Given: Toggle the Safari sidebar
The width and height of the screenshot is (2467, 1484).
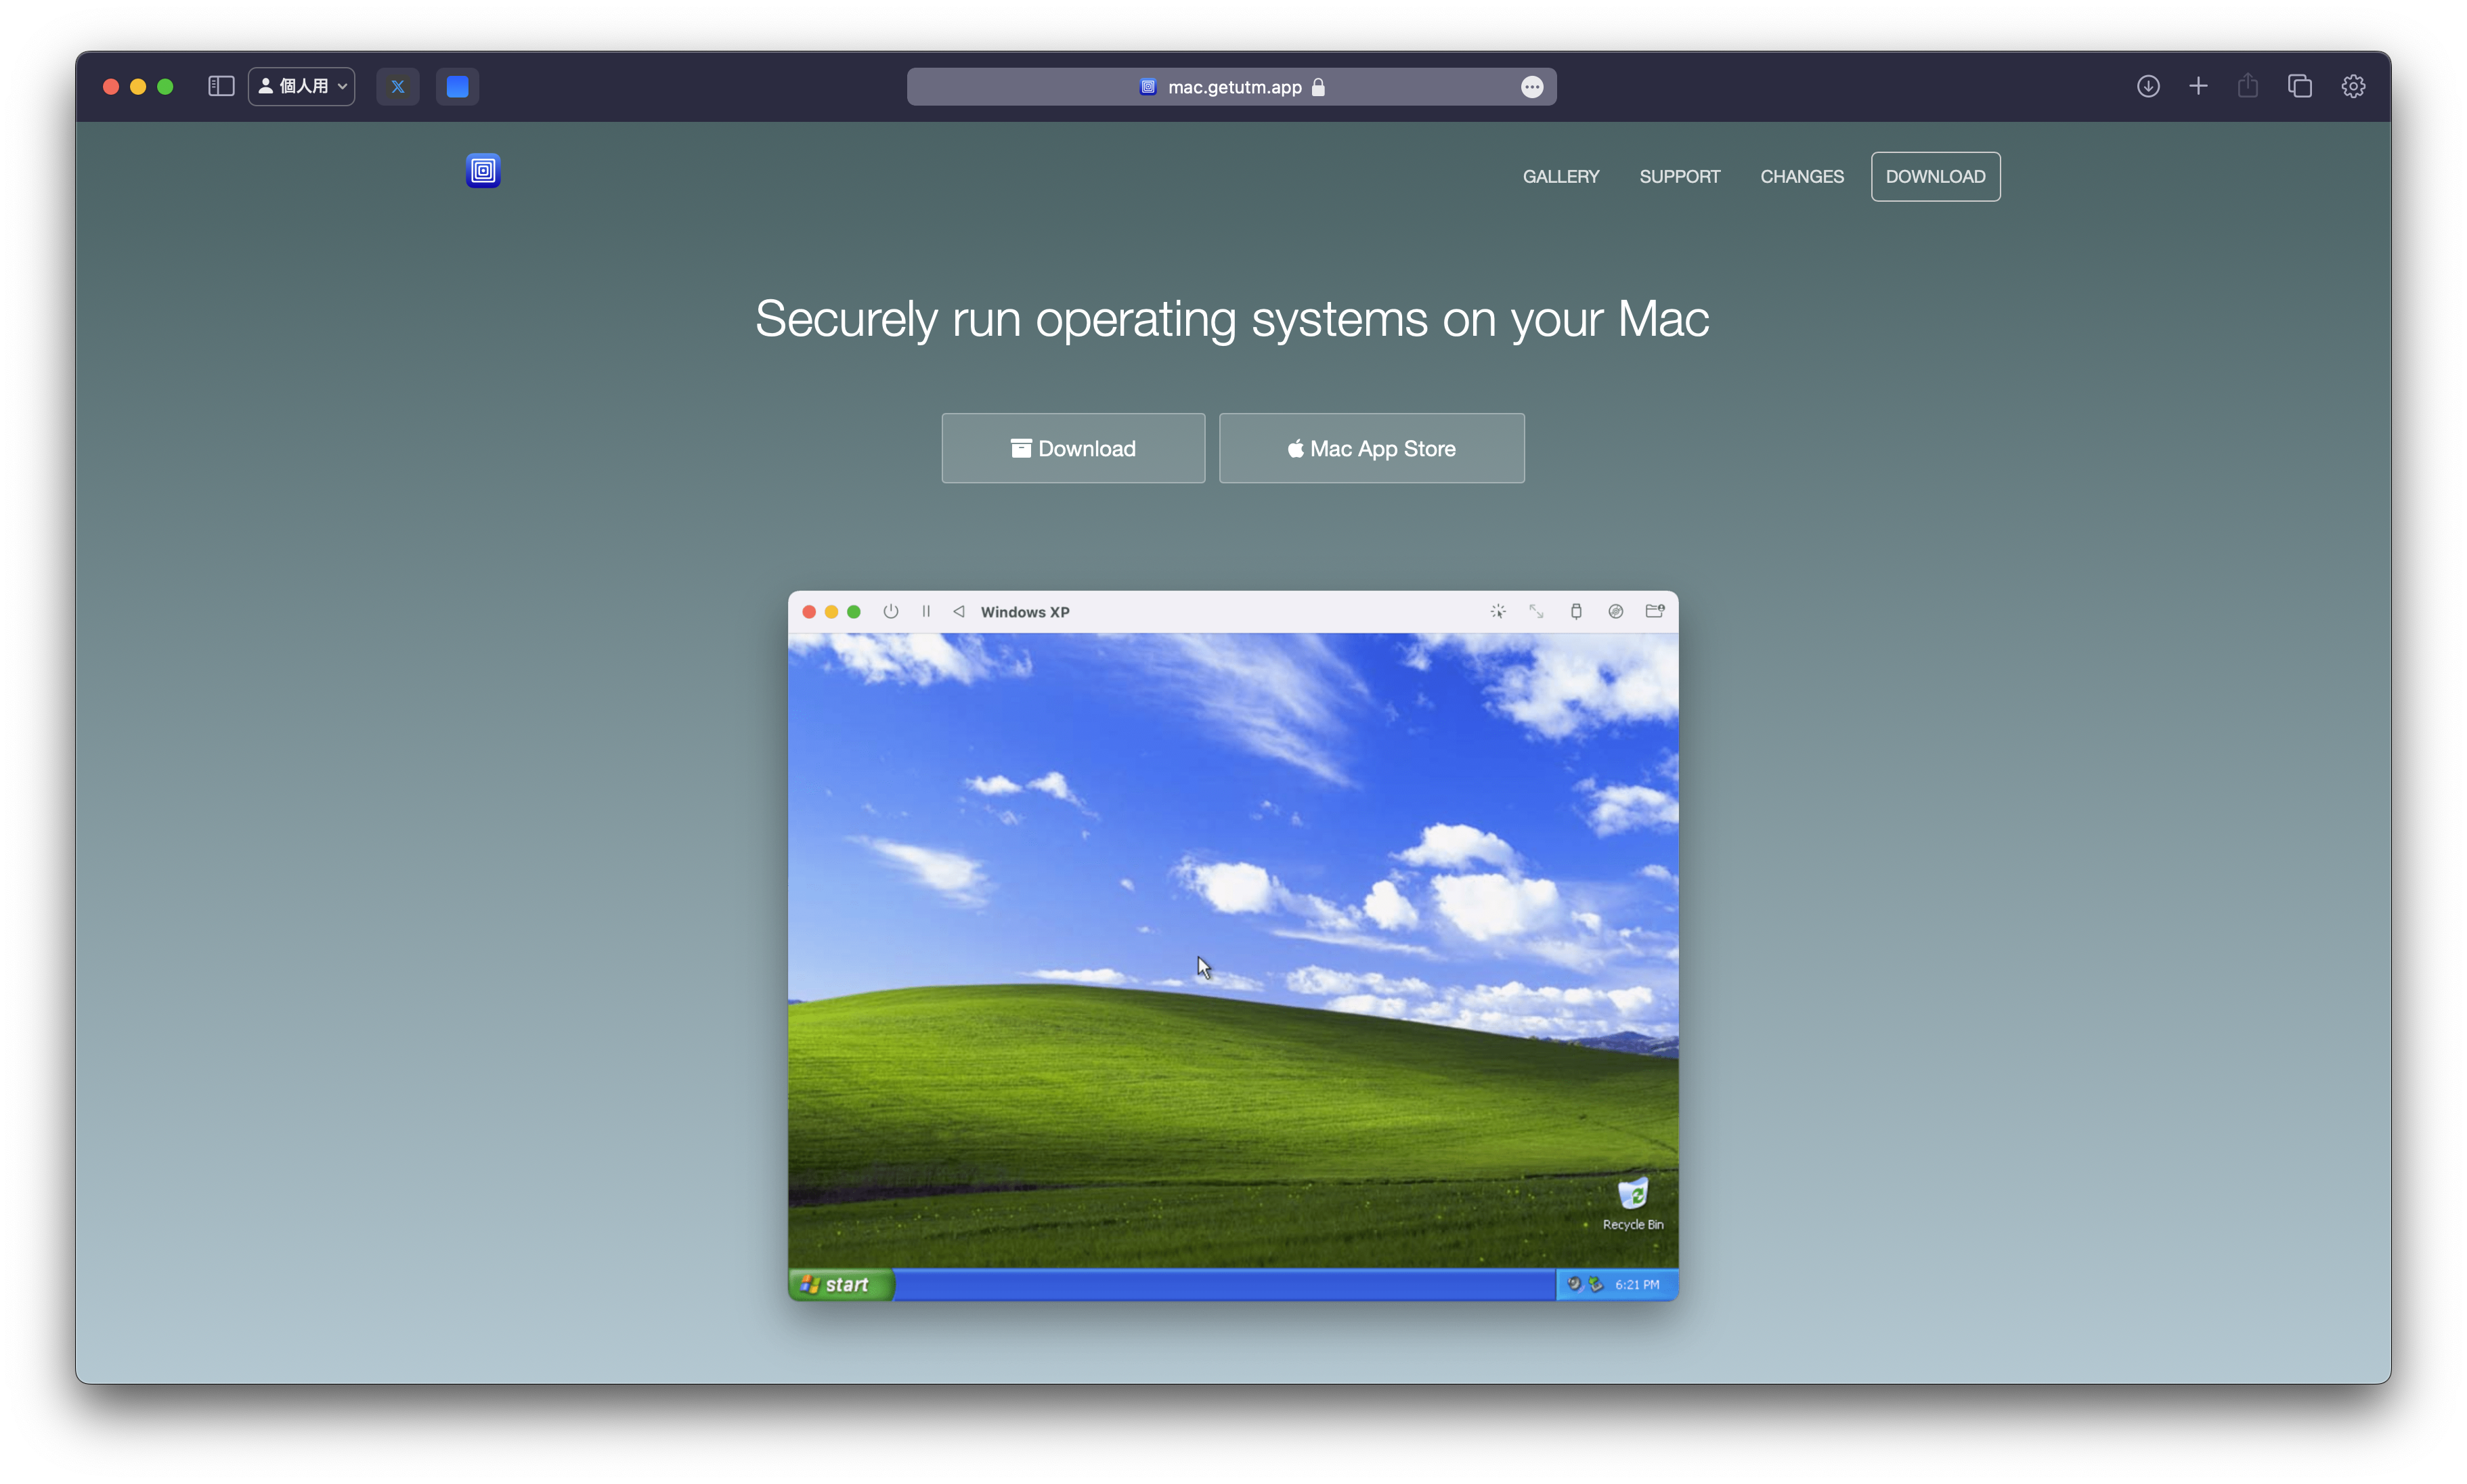Looking at the screenshot, I should tap(221, 87).
